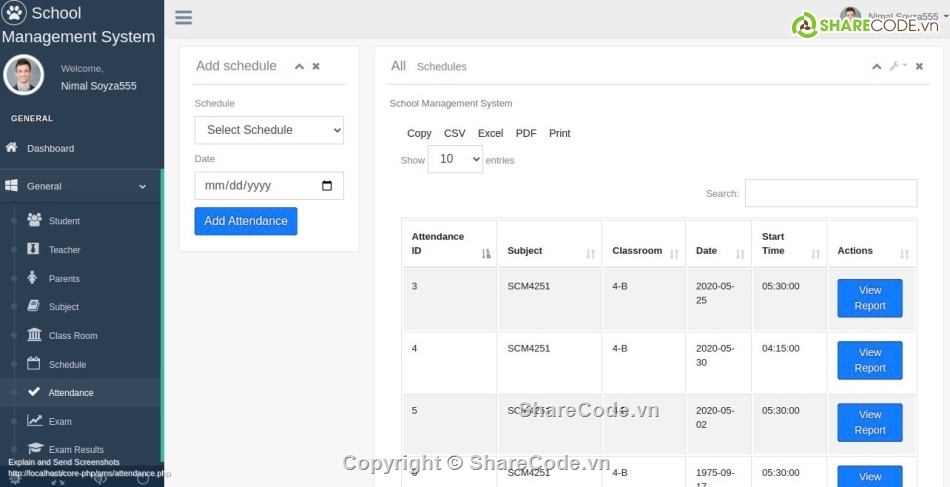Change the show entries count dropdown
Screen dimensions: 950x487
[x=455, y=159]
